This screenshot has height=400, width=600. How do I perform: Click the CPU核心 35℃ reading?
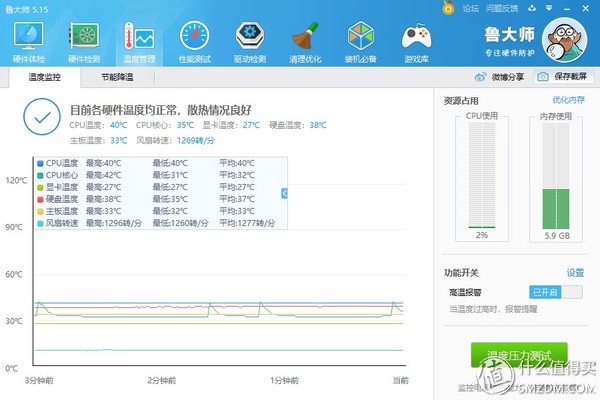click(185, 125)
